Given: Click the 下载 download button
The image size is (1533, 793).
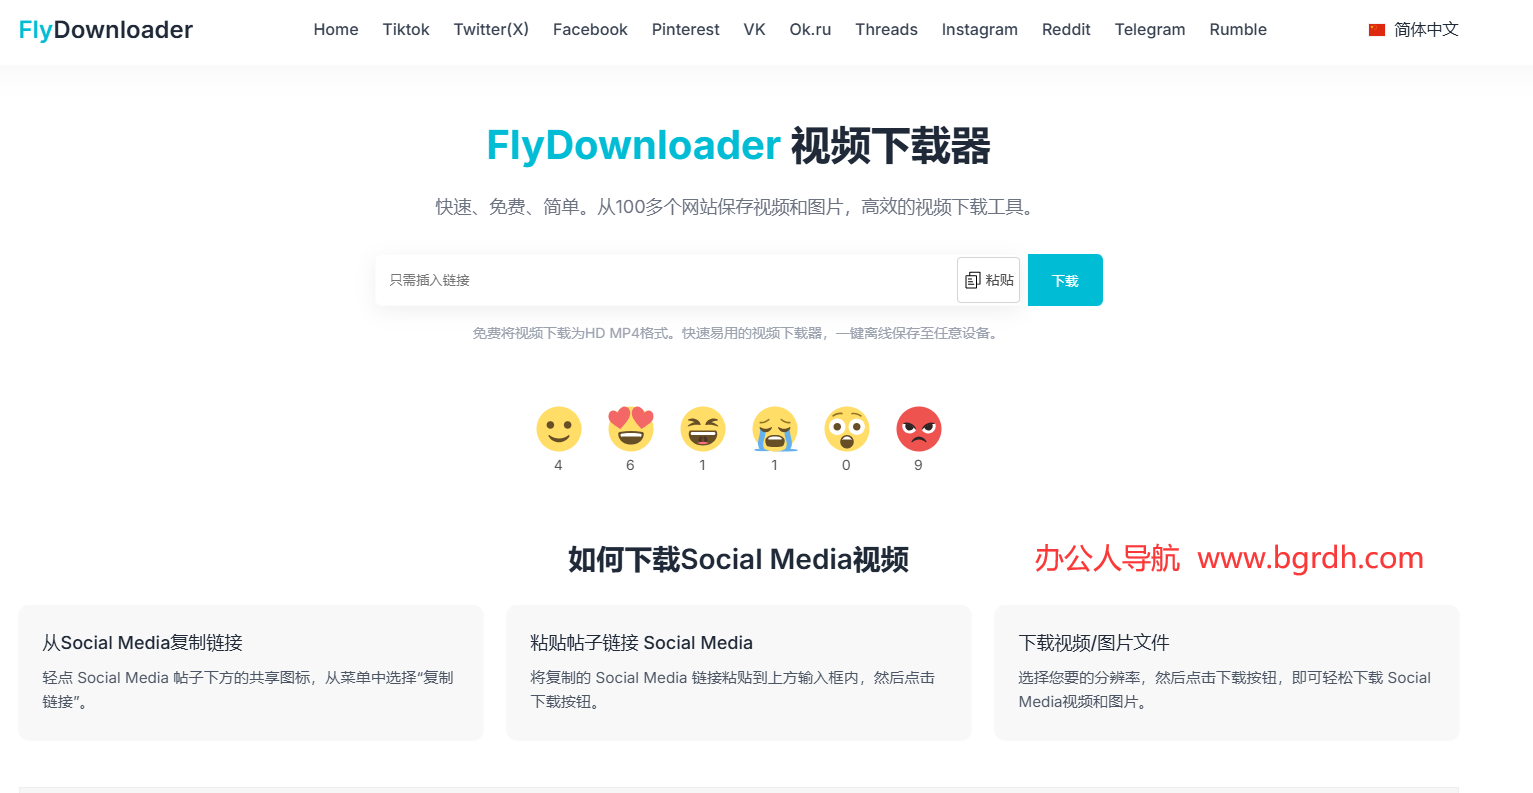Looking at the screenshot, I should 1065,280.
